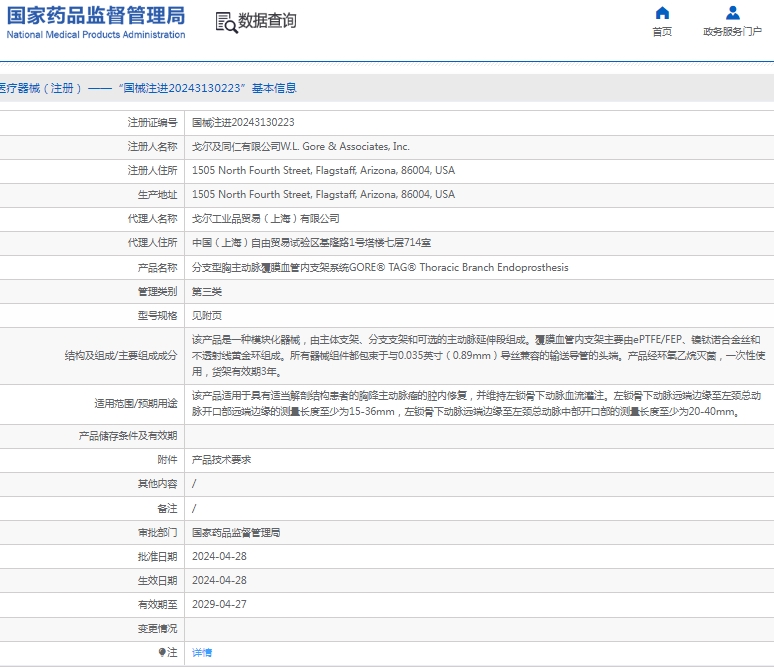
Task: Click the home (首页) house icon
Action: (662, 13)
